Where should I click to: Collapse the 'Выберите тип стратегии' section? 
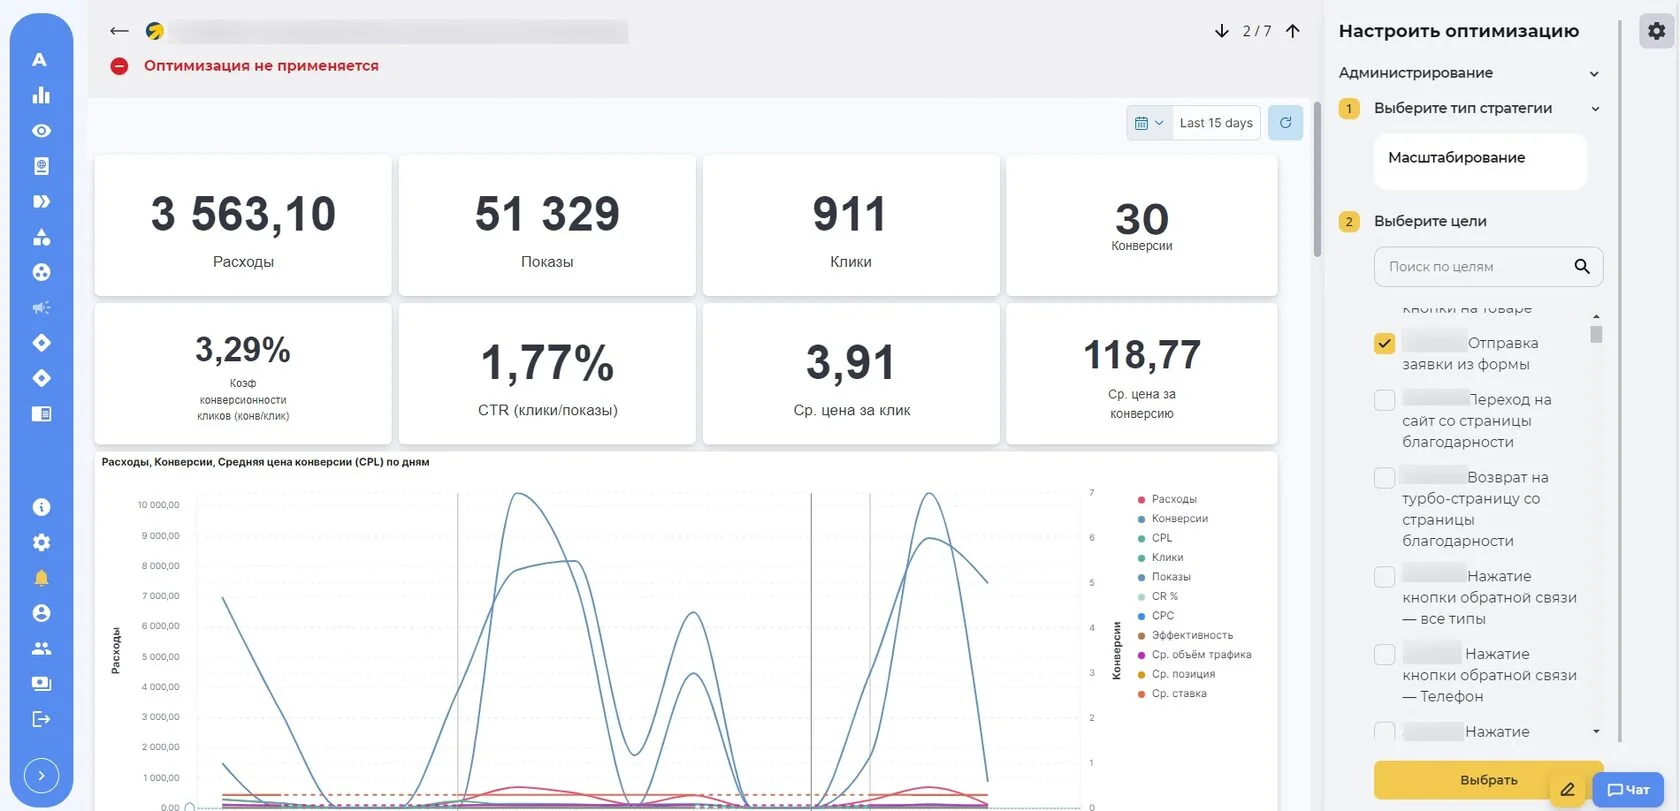(x=1596, y=109)
